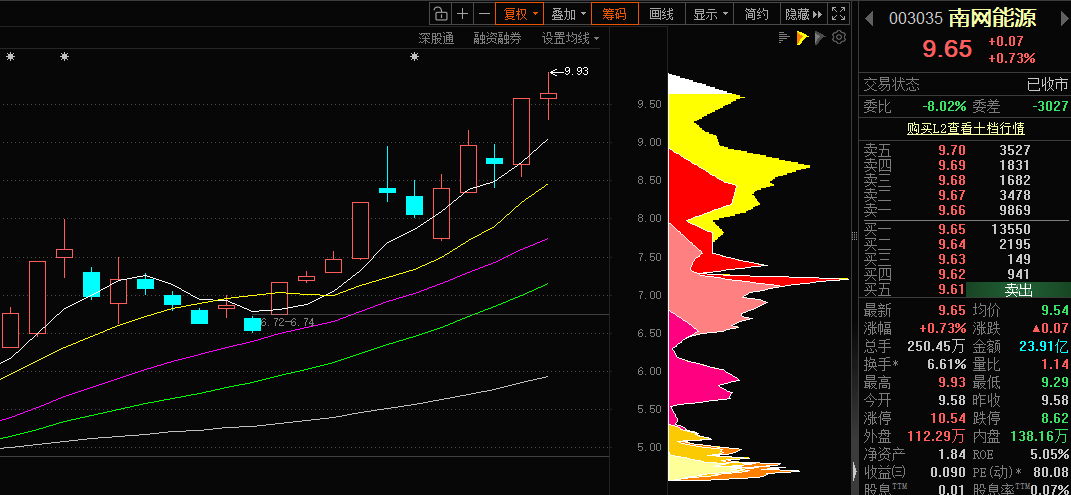1071x495 pixels.
Task: Click the 内盘 value 138.16万
Action: click(x=1040, y=436)
